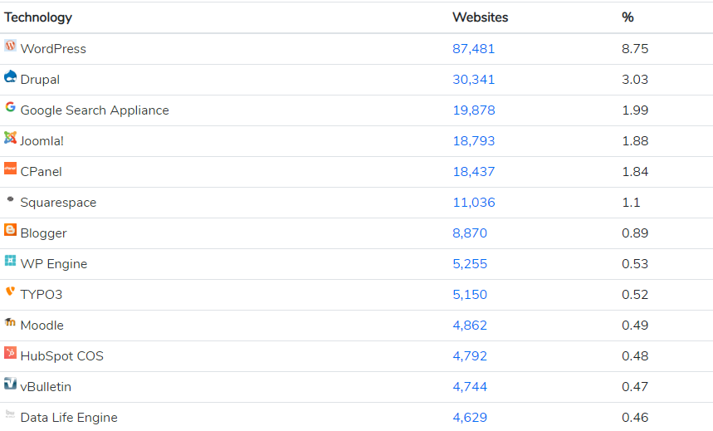The height and width of the screenshot is (431, 713).
Task: Click the TYPO3 logo icon
Action: [x=10, y=291]
